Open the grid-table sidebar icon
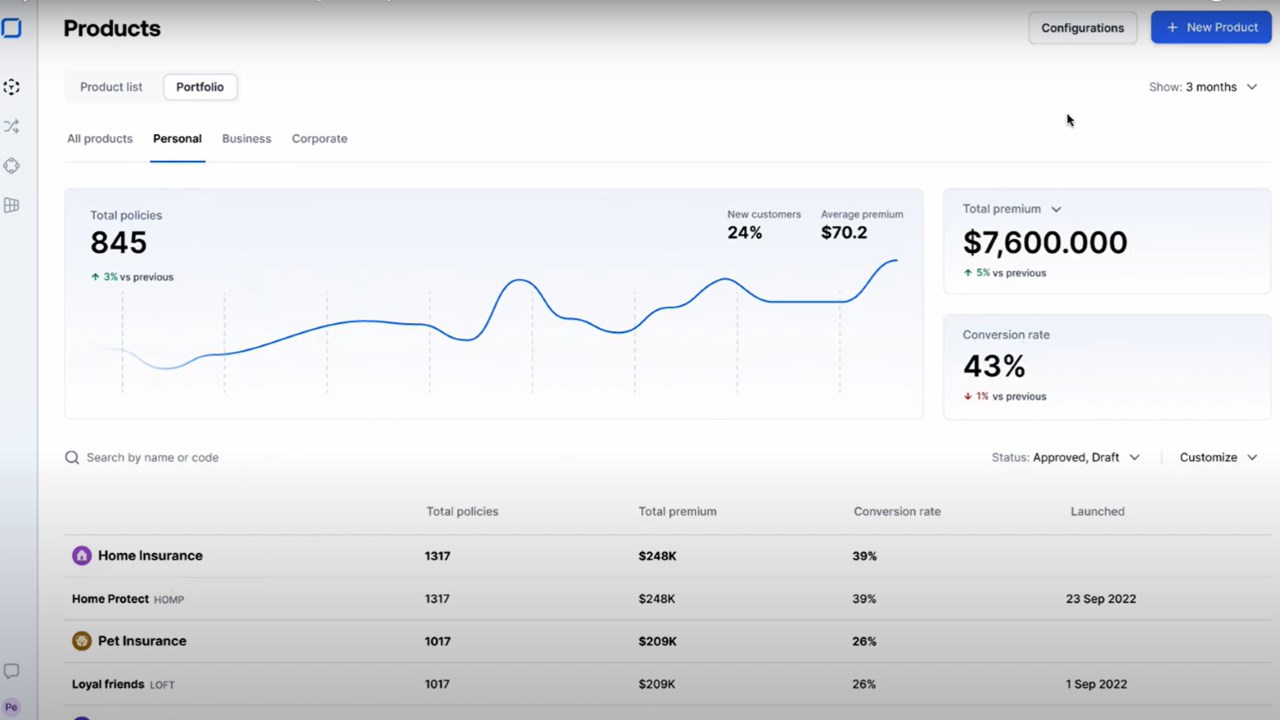Screen dimensions: 1280x720 pyautogui.click(x=12, y=205)
